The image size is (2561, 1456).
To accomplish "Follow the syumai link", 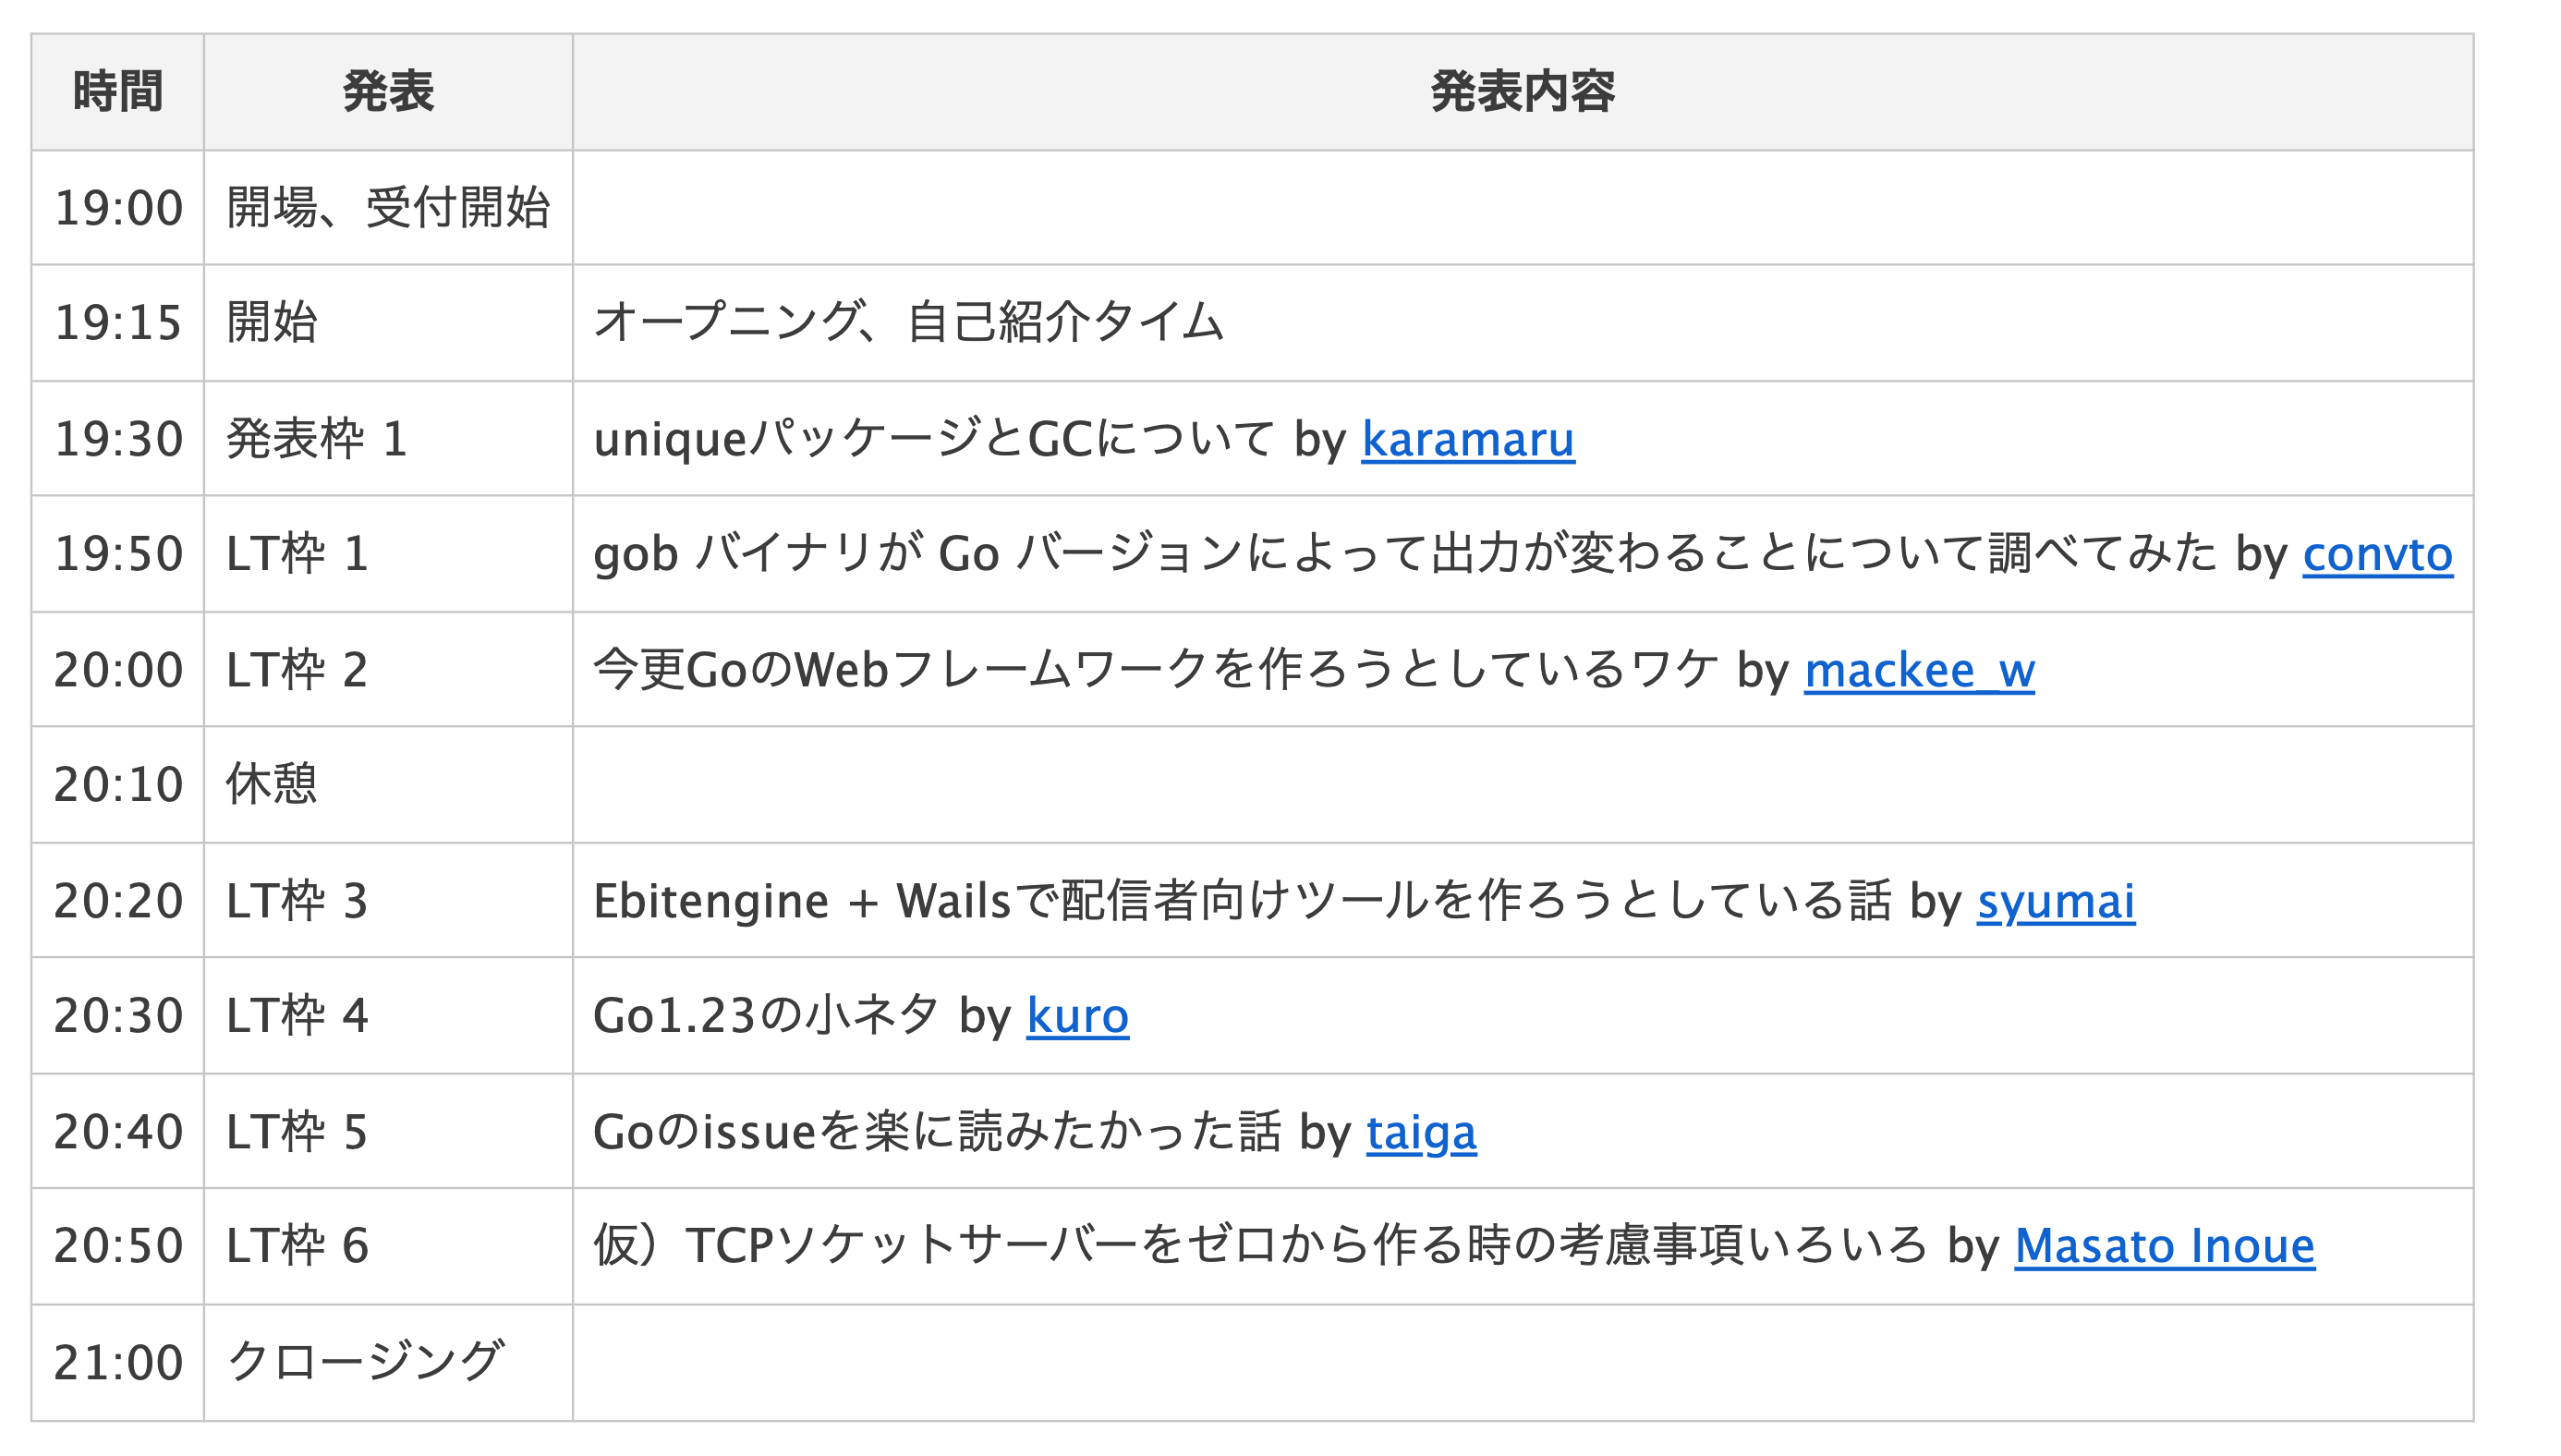I will (2055, 901).
